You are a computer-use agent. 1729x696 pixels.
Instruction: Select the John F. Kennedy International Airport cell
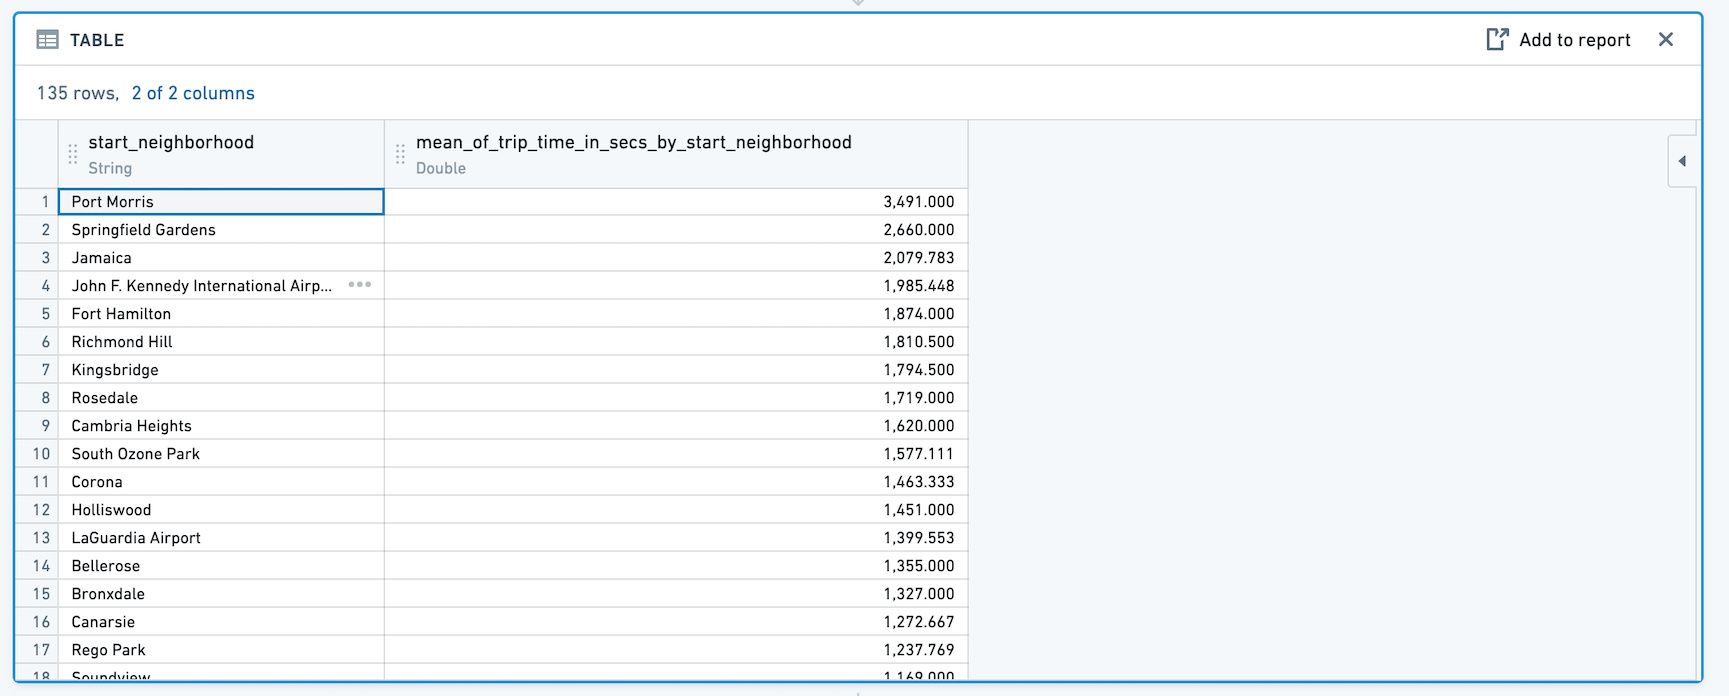221,286
